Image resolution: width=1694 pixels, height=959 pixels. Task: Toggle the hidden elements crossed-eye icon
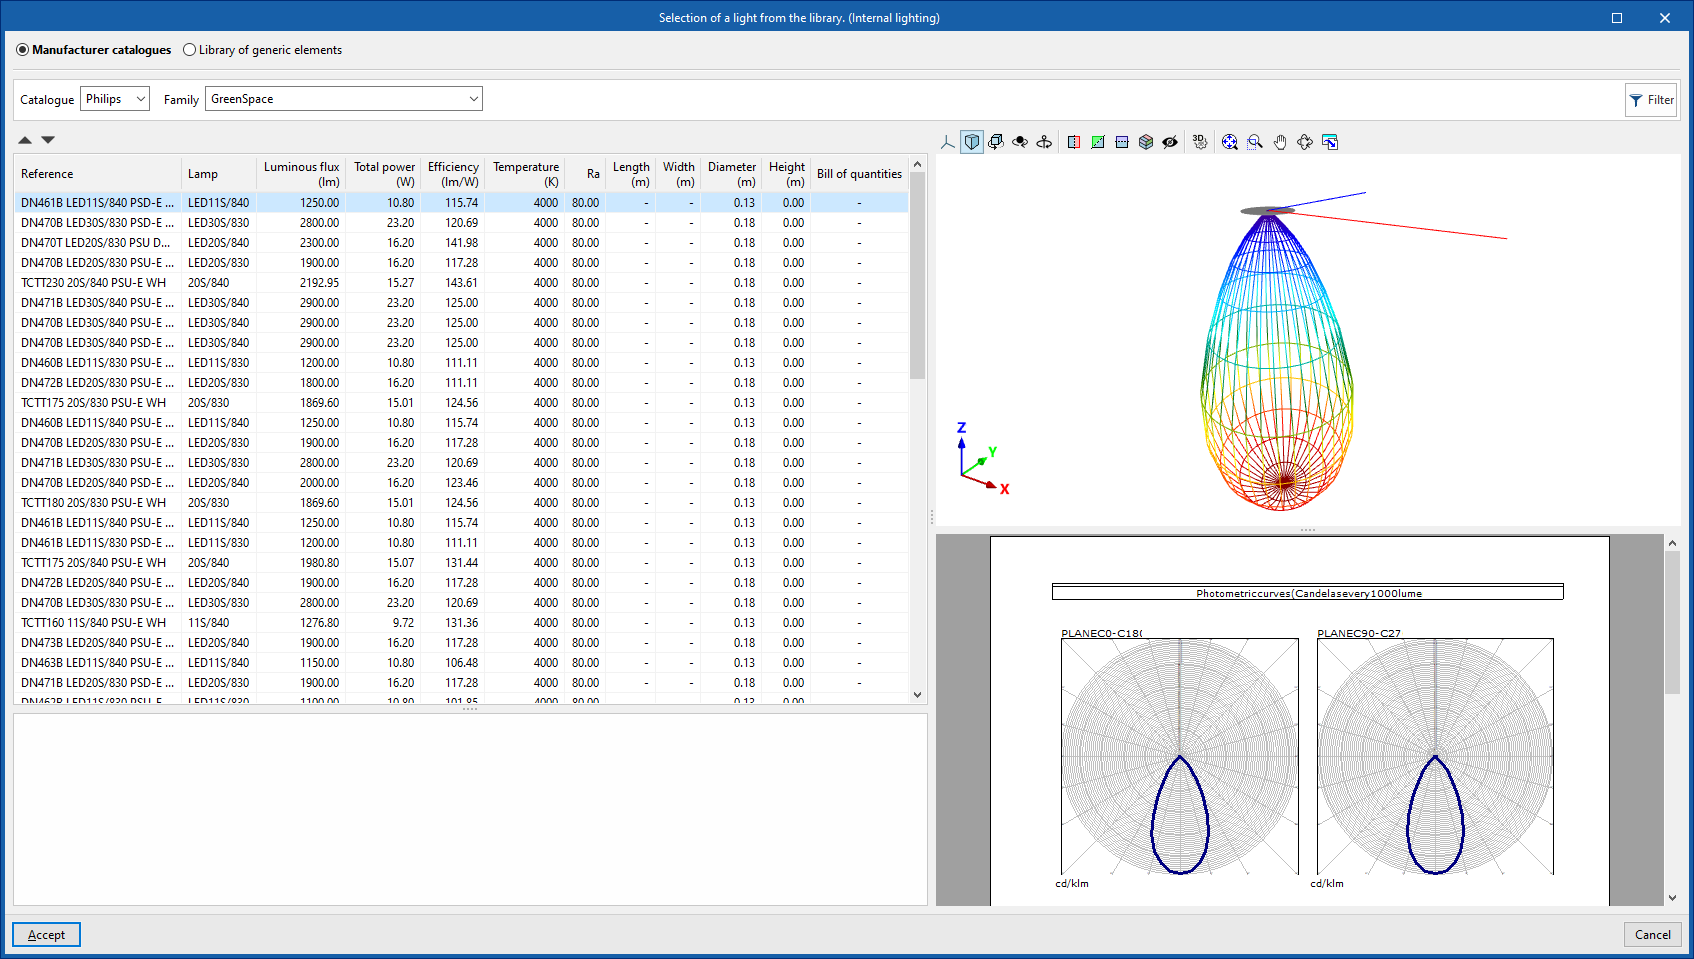pos(1170,142)
